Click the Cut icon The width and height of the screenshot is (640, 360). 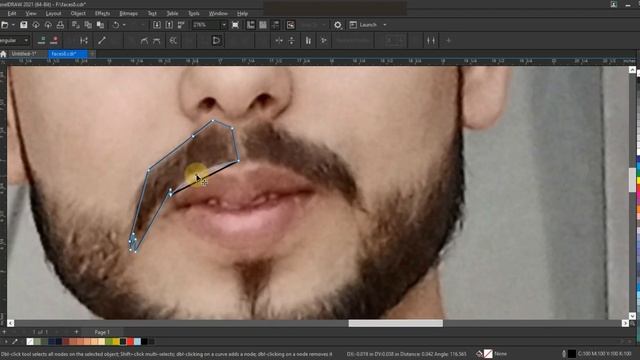pos(76,25)
